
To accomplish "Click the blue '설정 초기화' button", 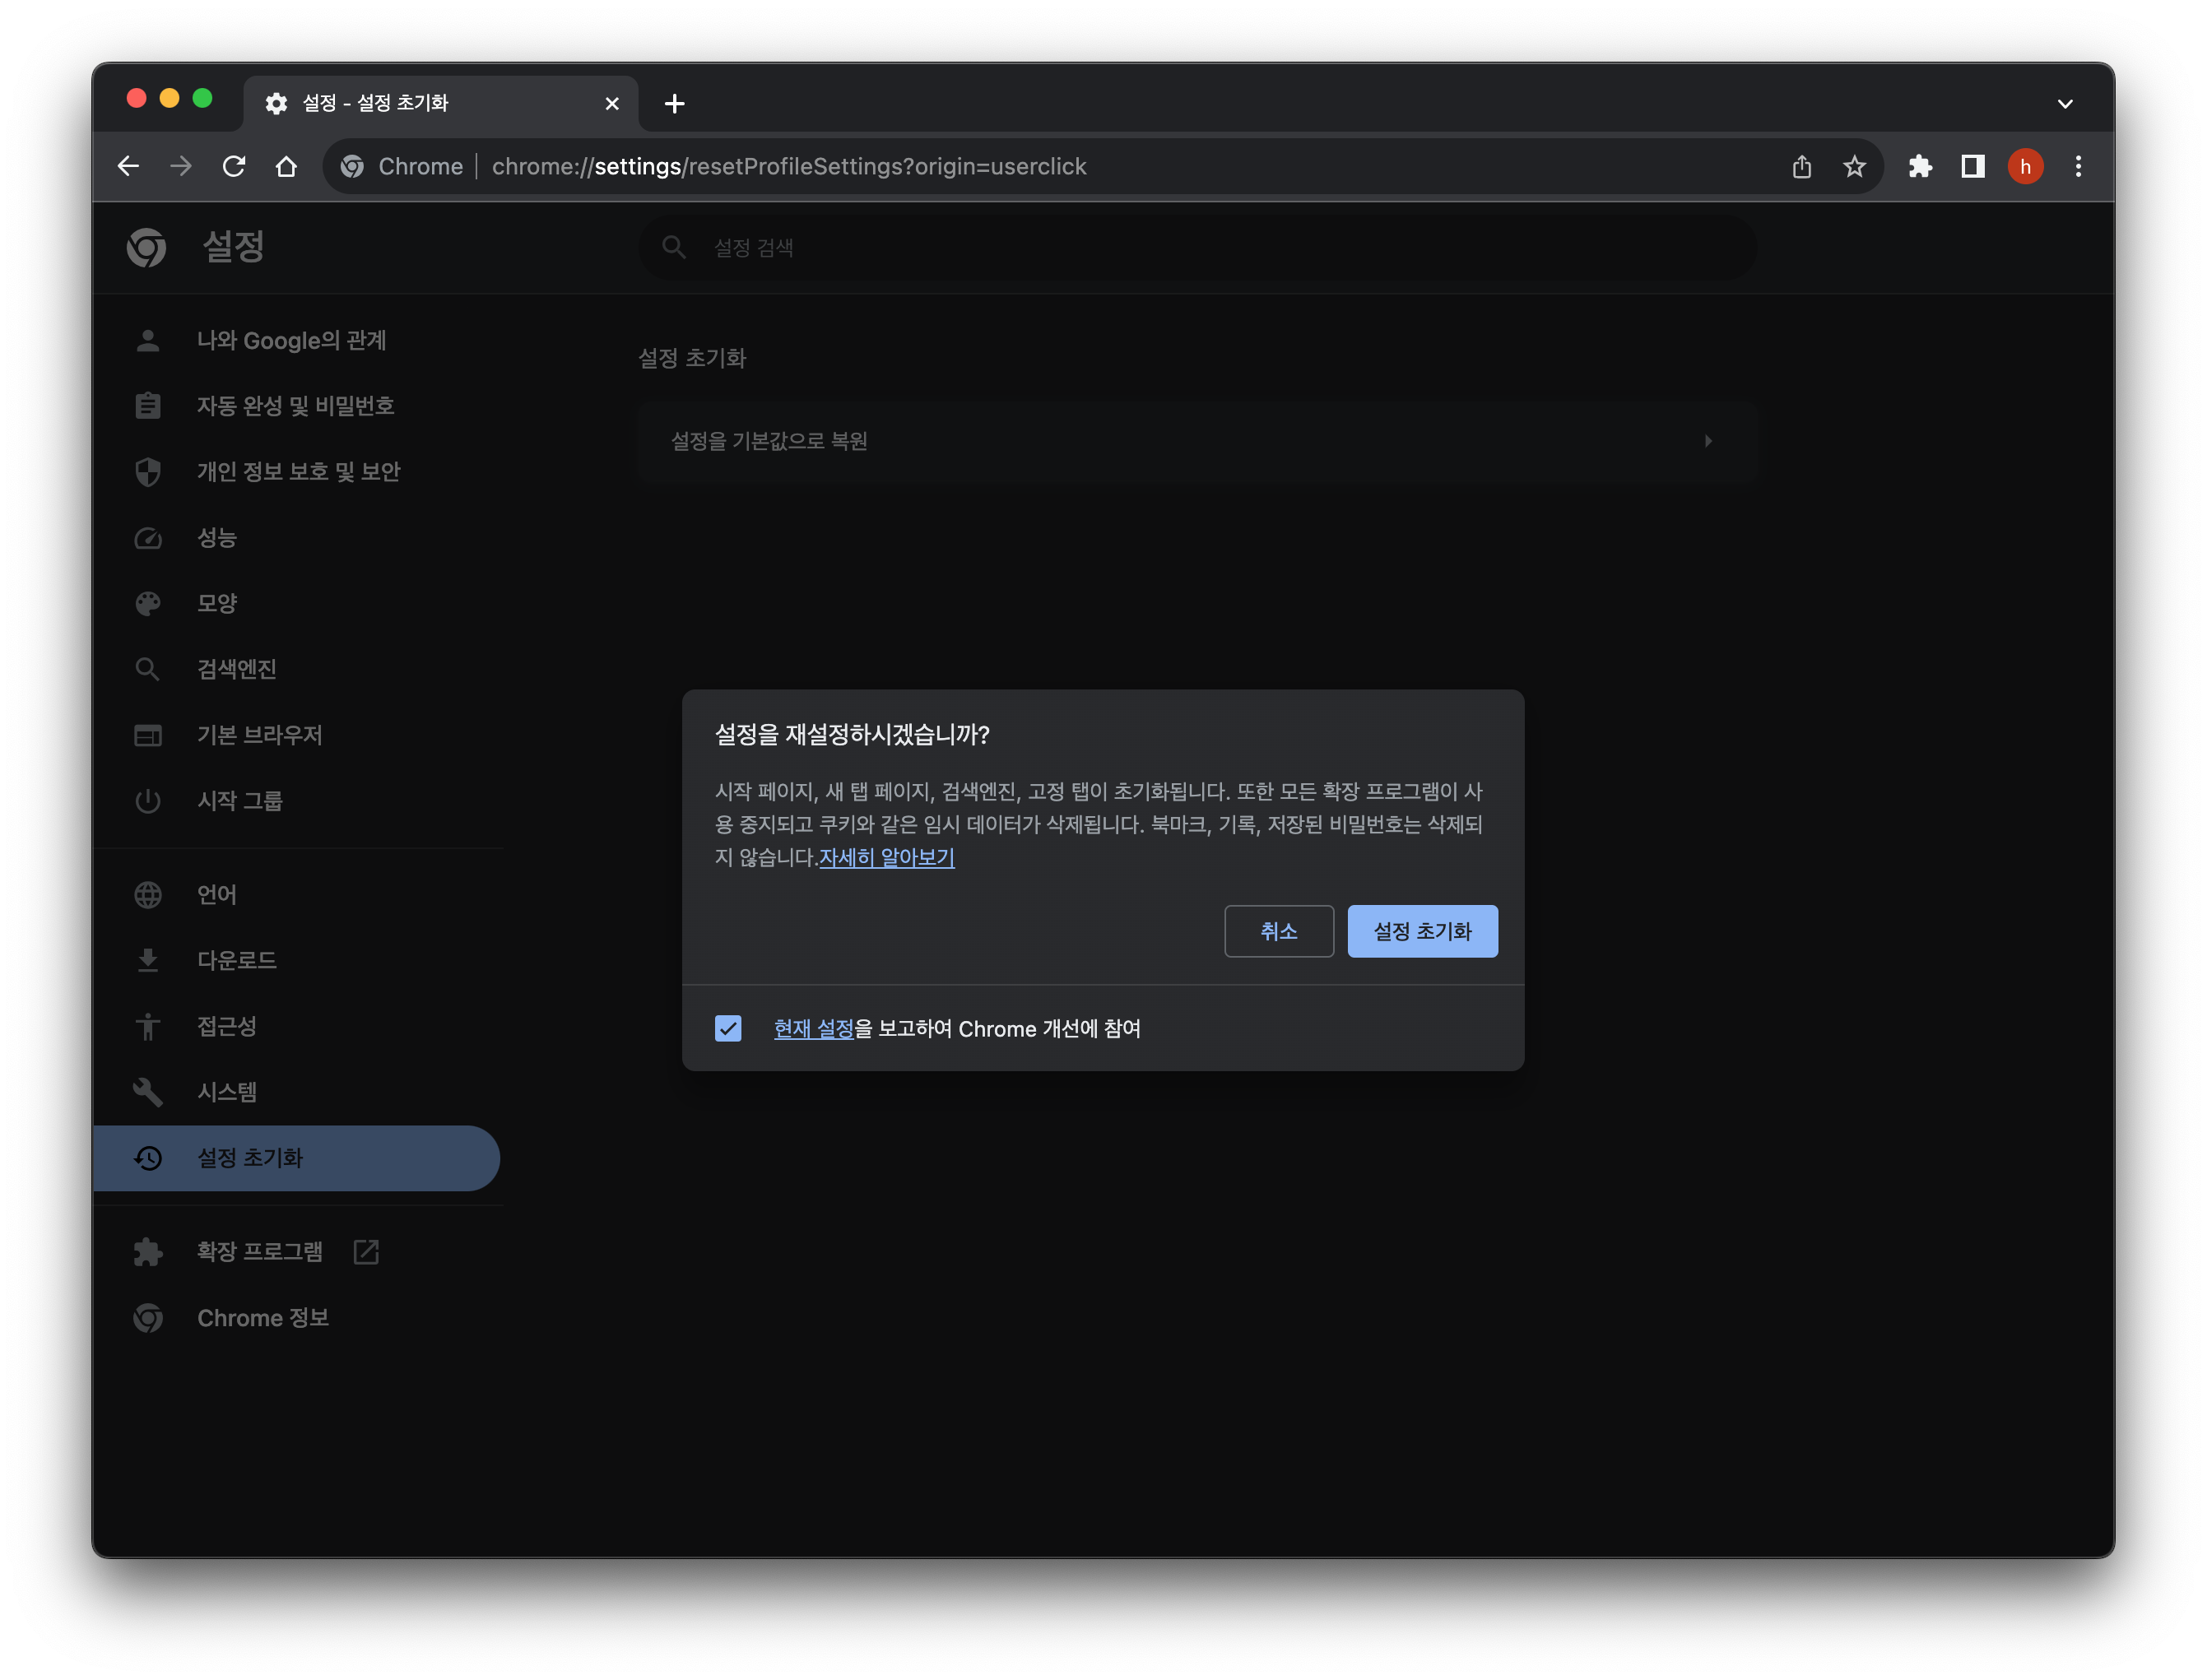I will click(1421, 931).
